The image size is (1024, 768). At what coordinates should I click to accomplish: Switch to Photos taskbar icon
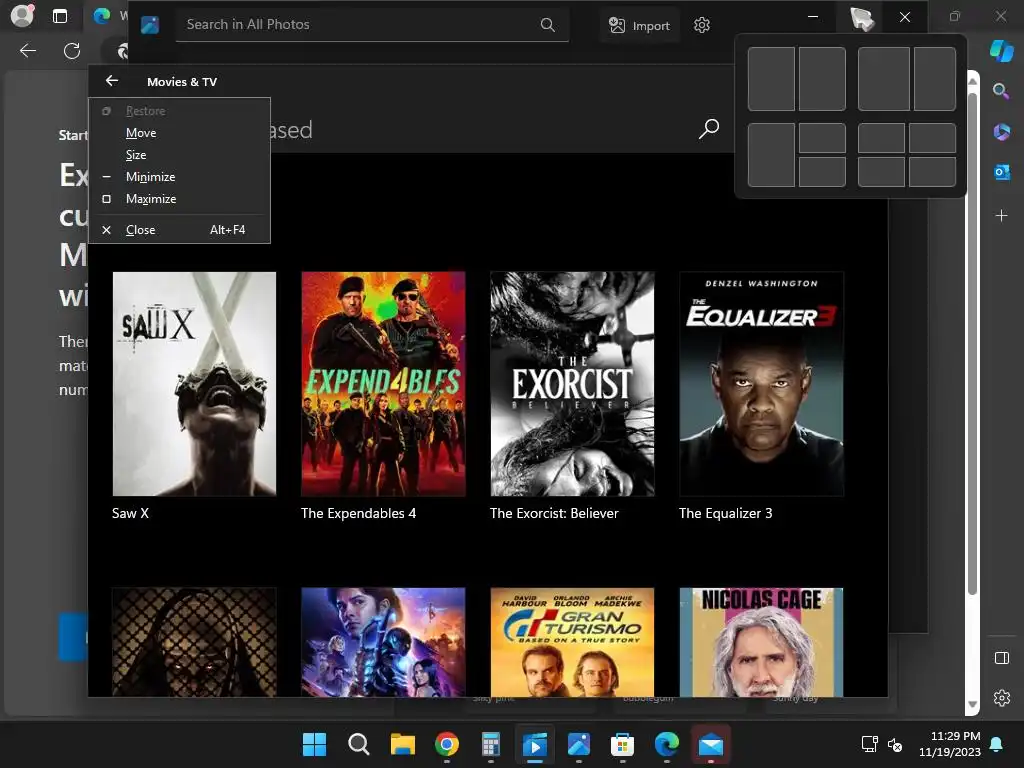pos(579,744)
